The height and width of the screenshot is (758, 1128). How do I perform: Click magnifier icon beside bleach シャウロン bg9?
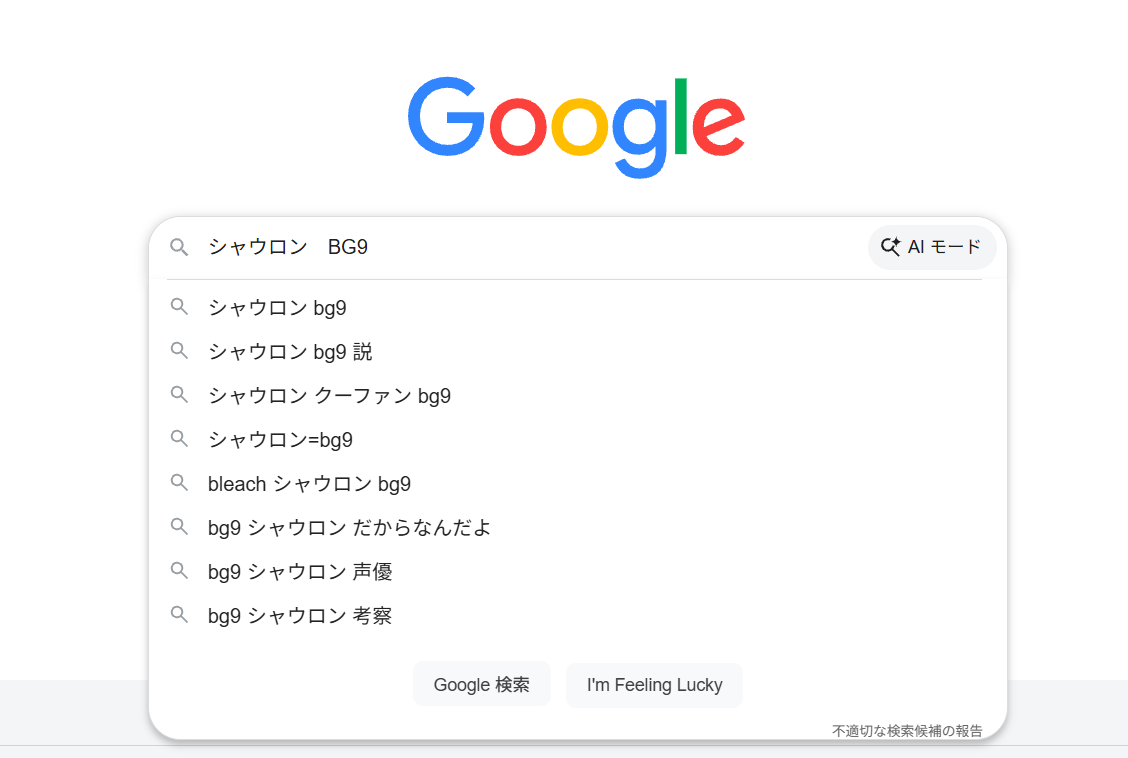[x=179, y=483]
